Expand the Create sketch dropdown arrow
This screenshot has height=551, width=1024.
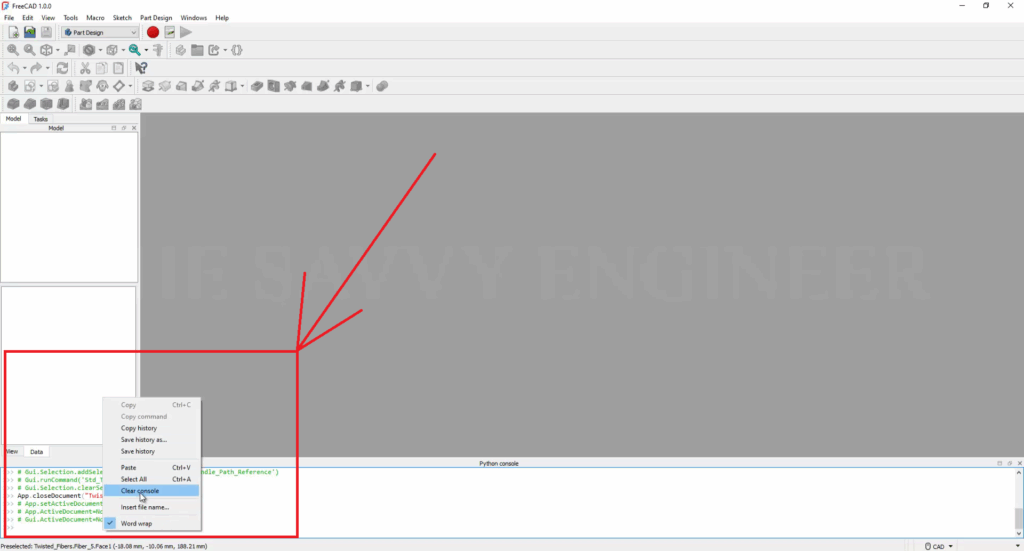(x=40, y=86)
